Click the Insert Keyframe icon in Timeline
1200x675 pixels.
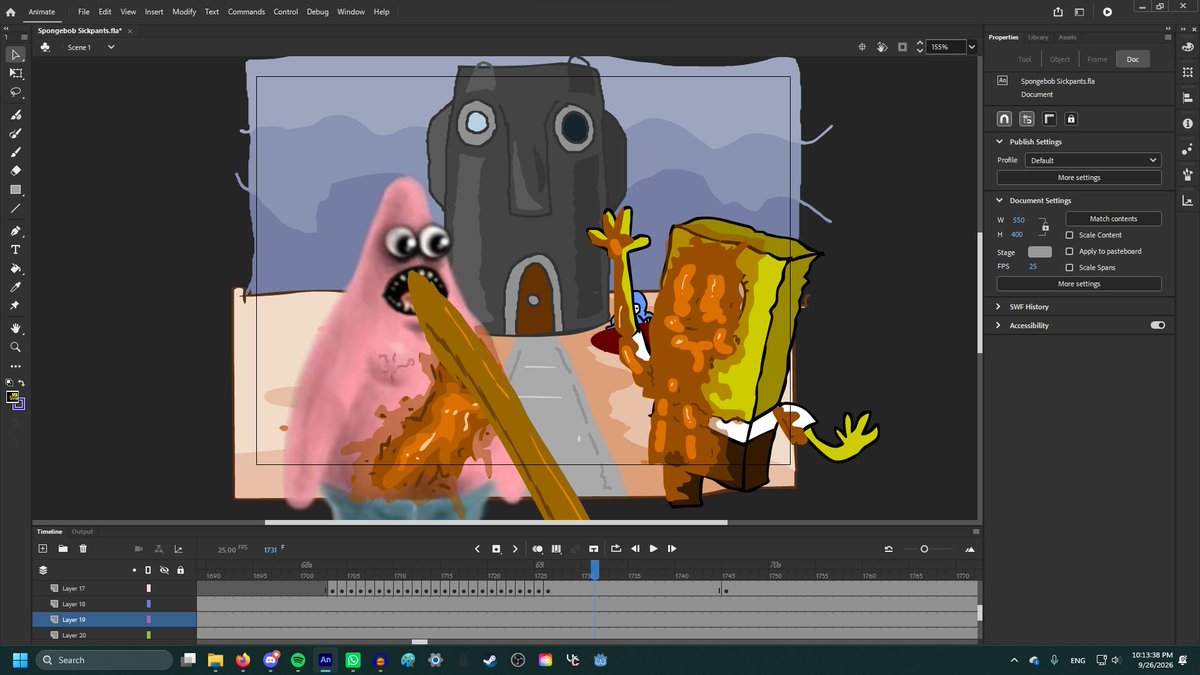[x=496, y=549]
